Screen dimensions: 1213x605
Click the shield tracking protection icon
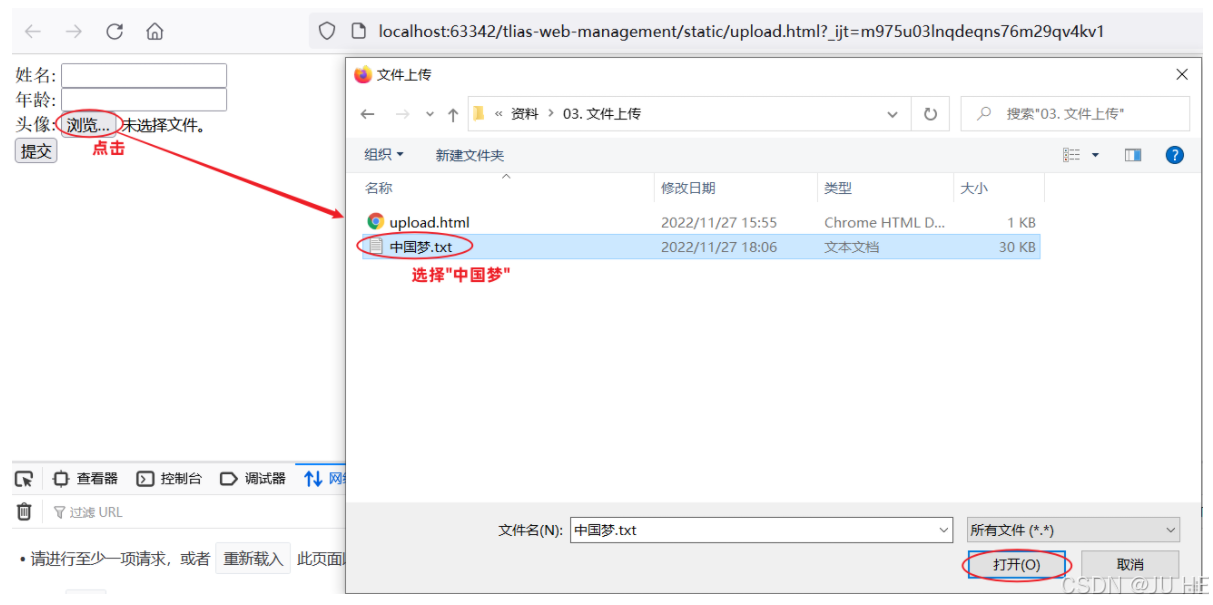[x=327, y=32]
